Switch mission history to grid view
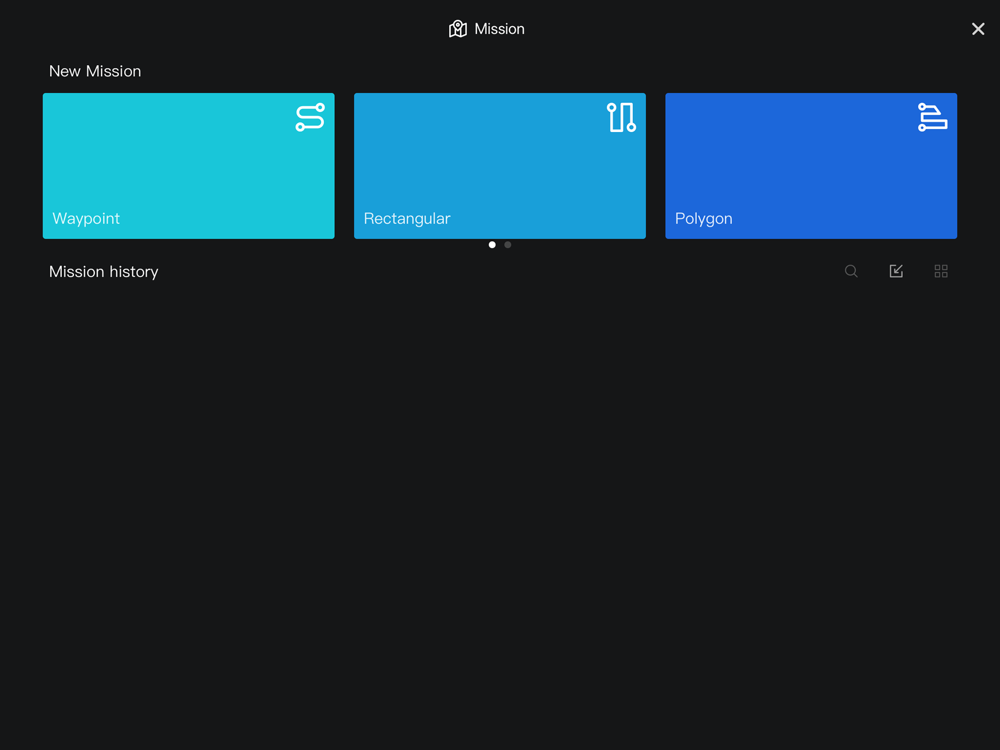1000x750 pixels. pyautogui.click(x=941, y=271)
